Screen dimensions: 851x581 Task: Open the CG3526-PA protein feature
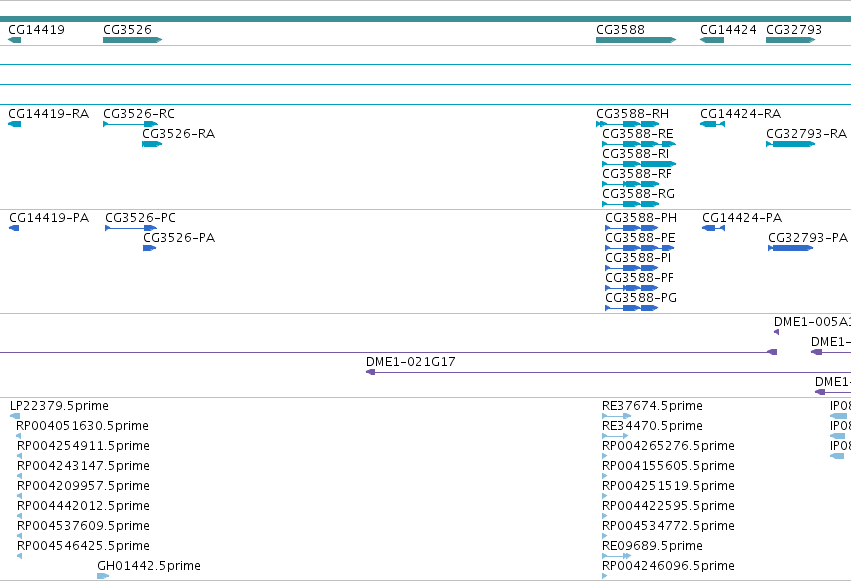pos(179,238)
